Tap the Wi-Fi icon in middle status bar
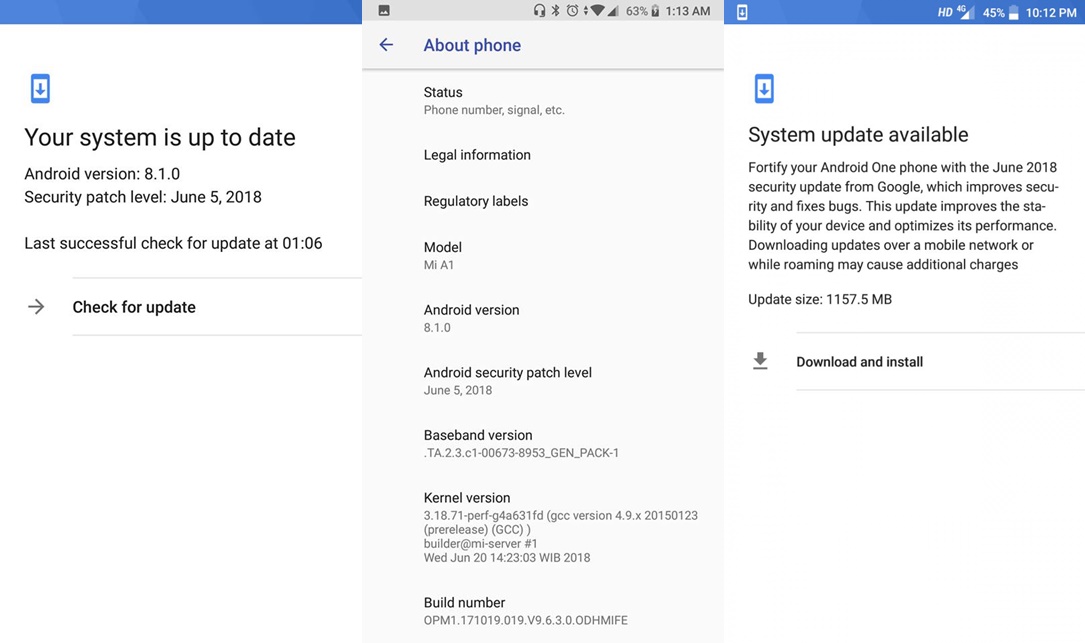Viewport: 1085px width, 643px height. coord(596,11)
